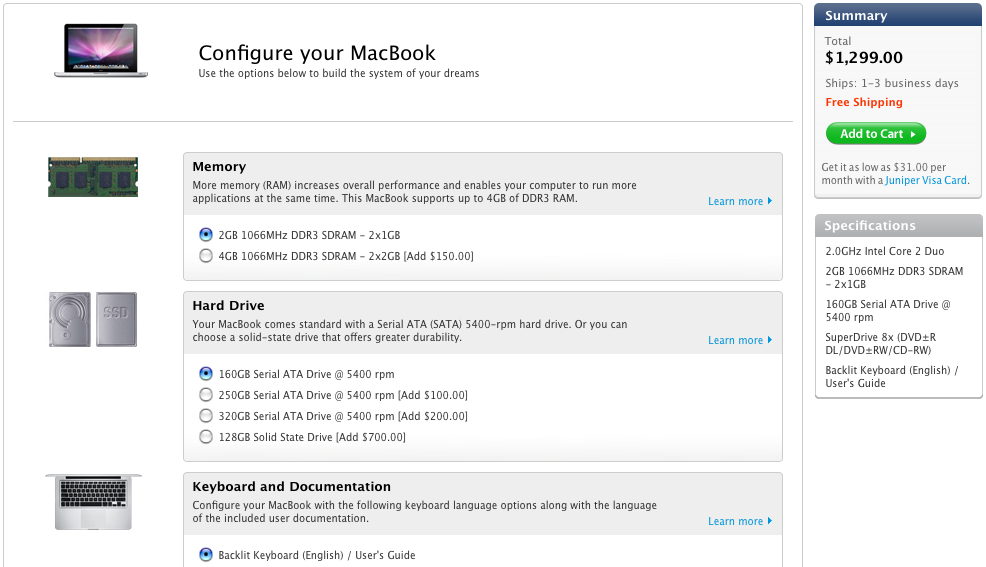The image size is (986, 567).
Task: Click the Free Shipping text
Action: pyautogui.click(x=864, y=102)
